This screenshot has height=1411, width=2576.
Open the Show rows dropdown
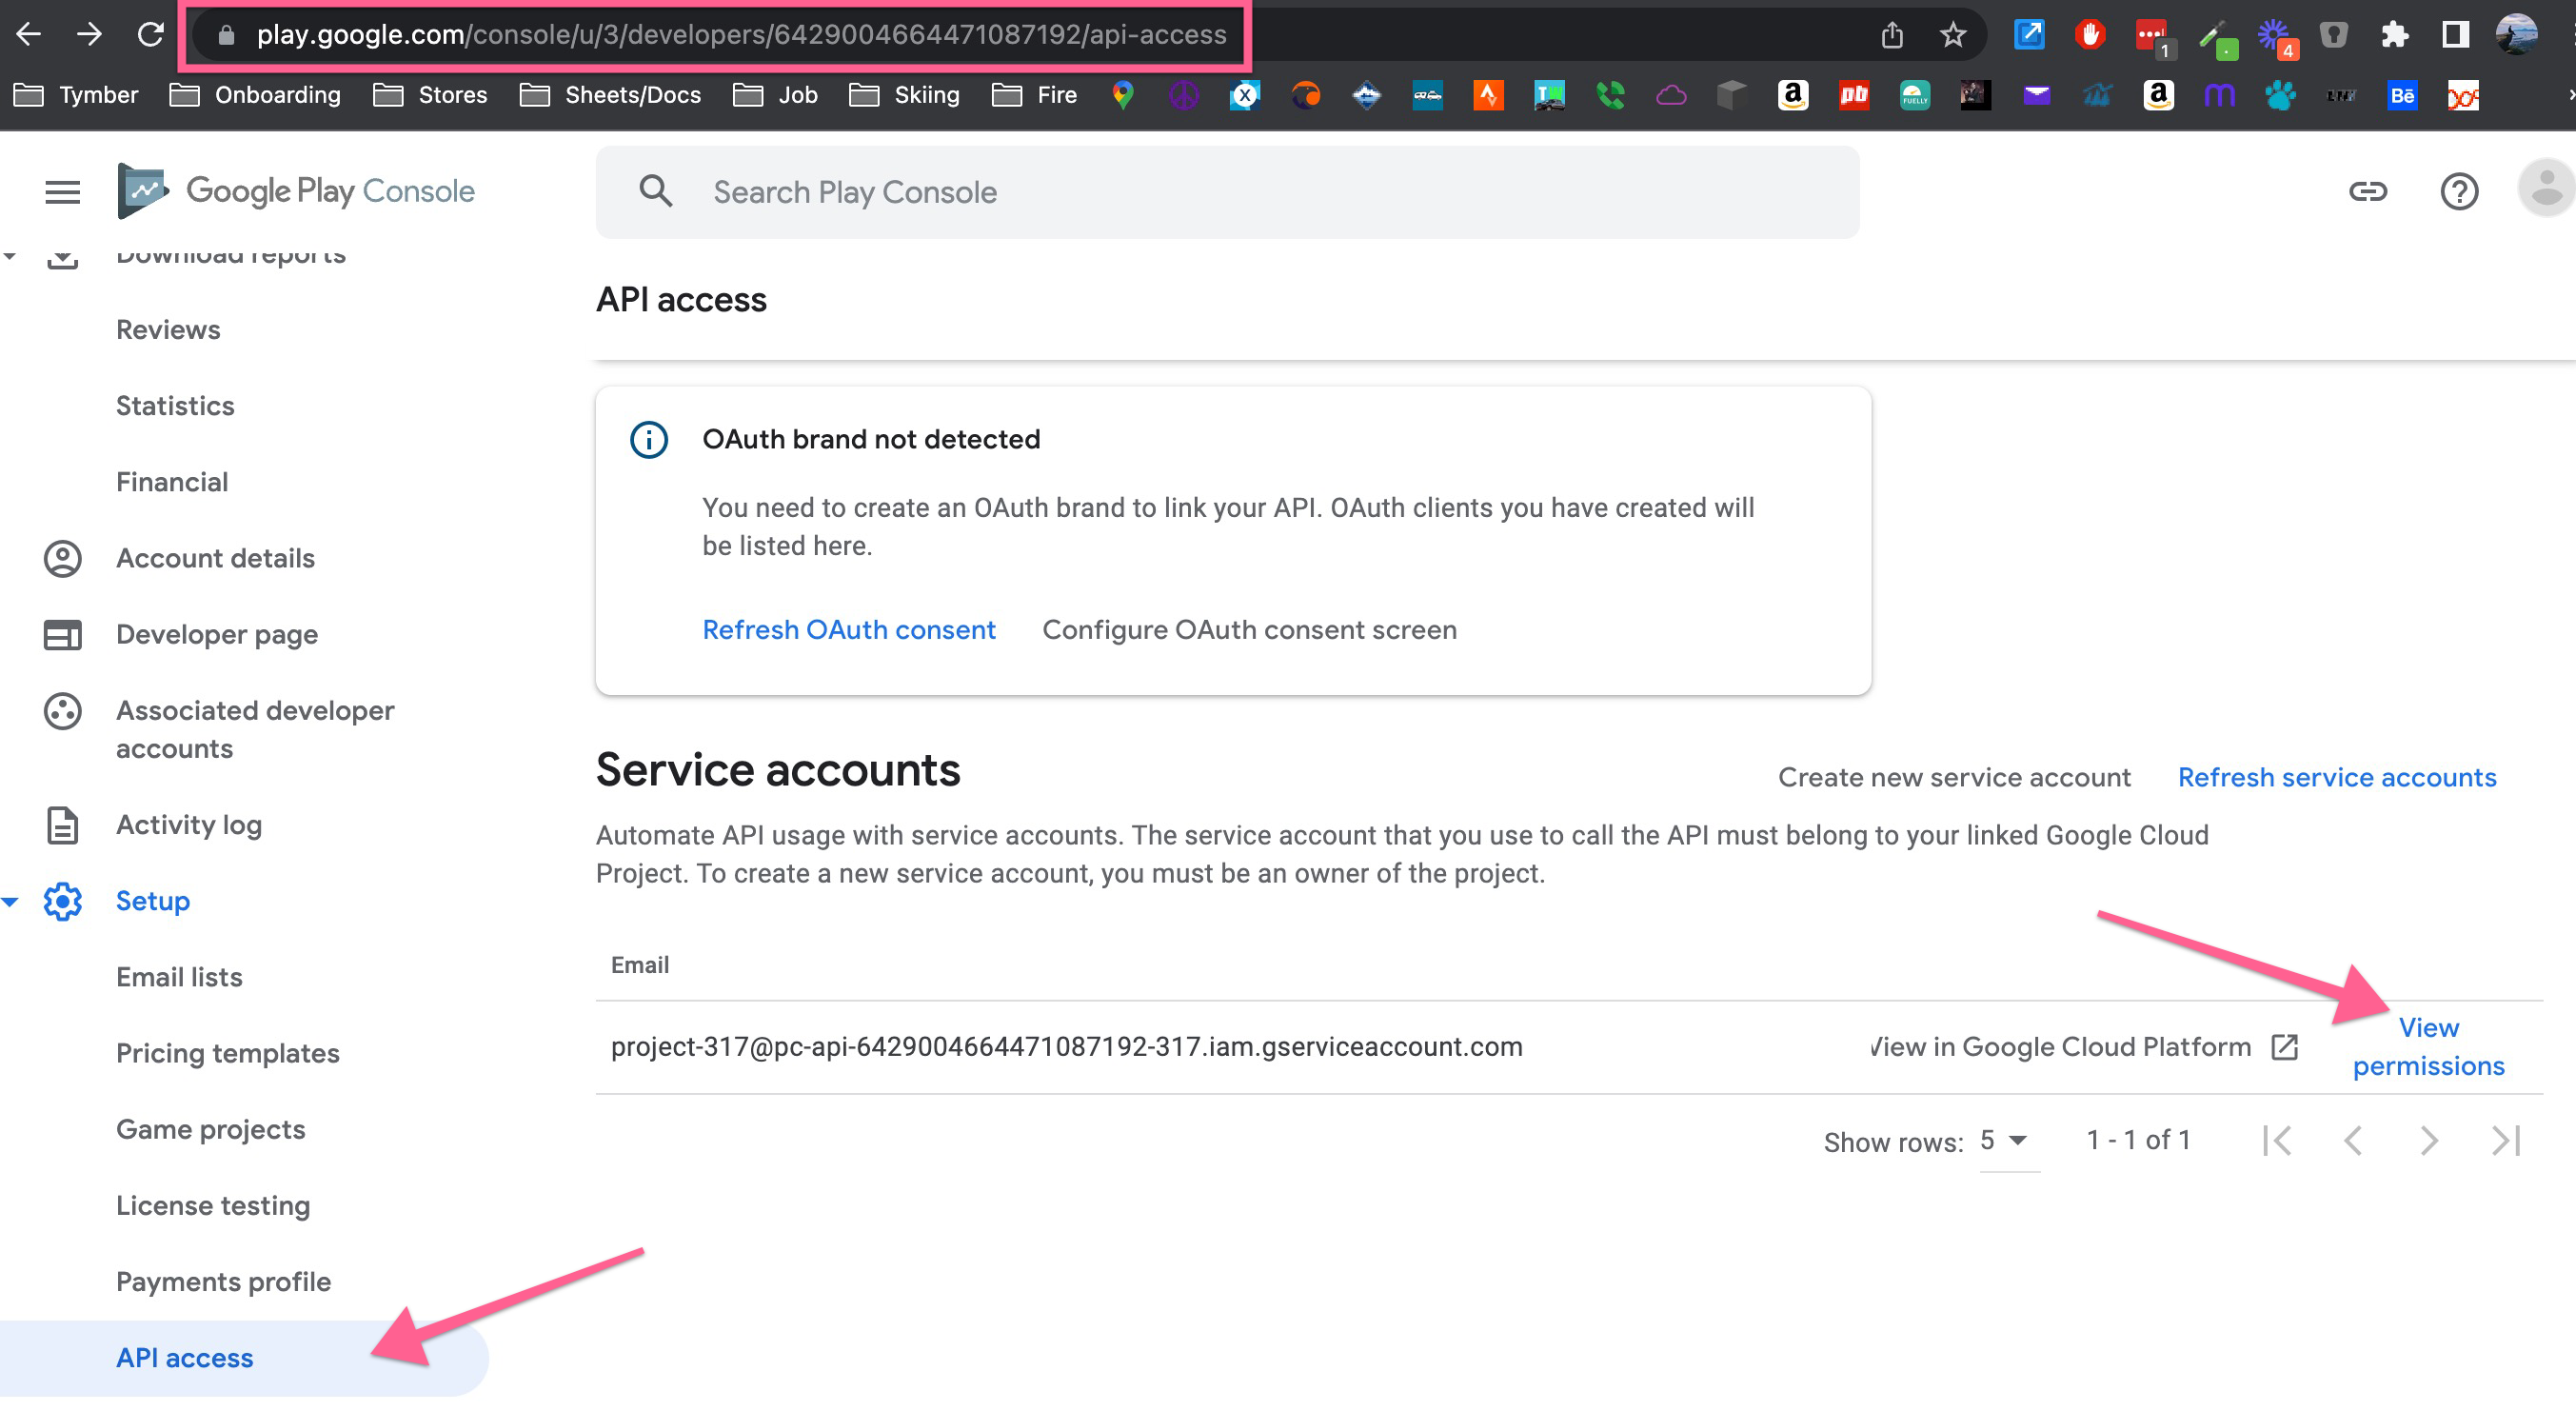2005,1140
